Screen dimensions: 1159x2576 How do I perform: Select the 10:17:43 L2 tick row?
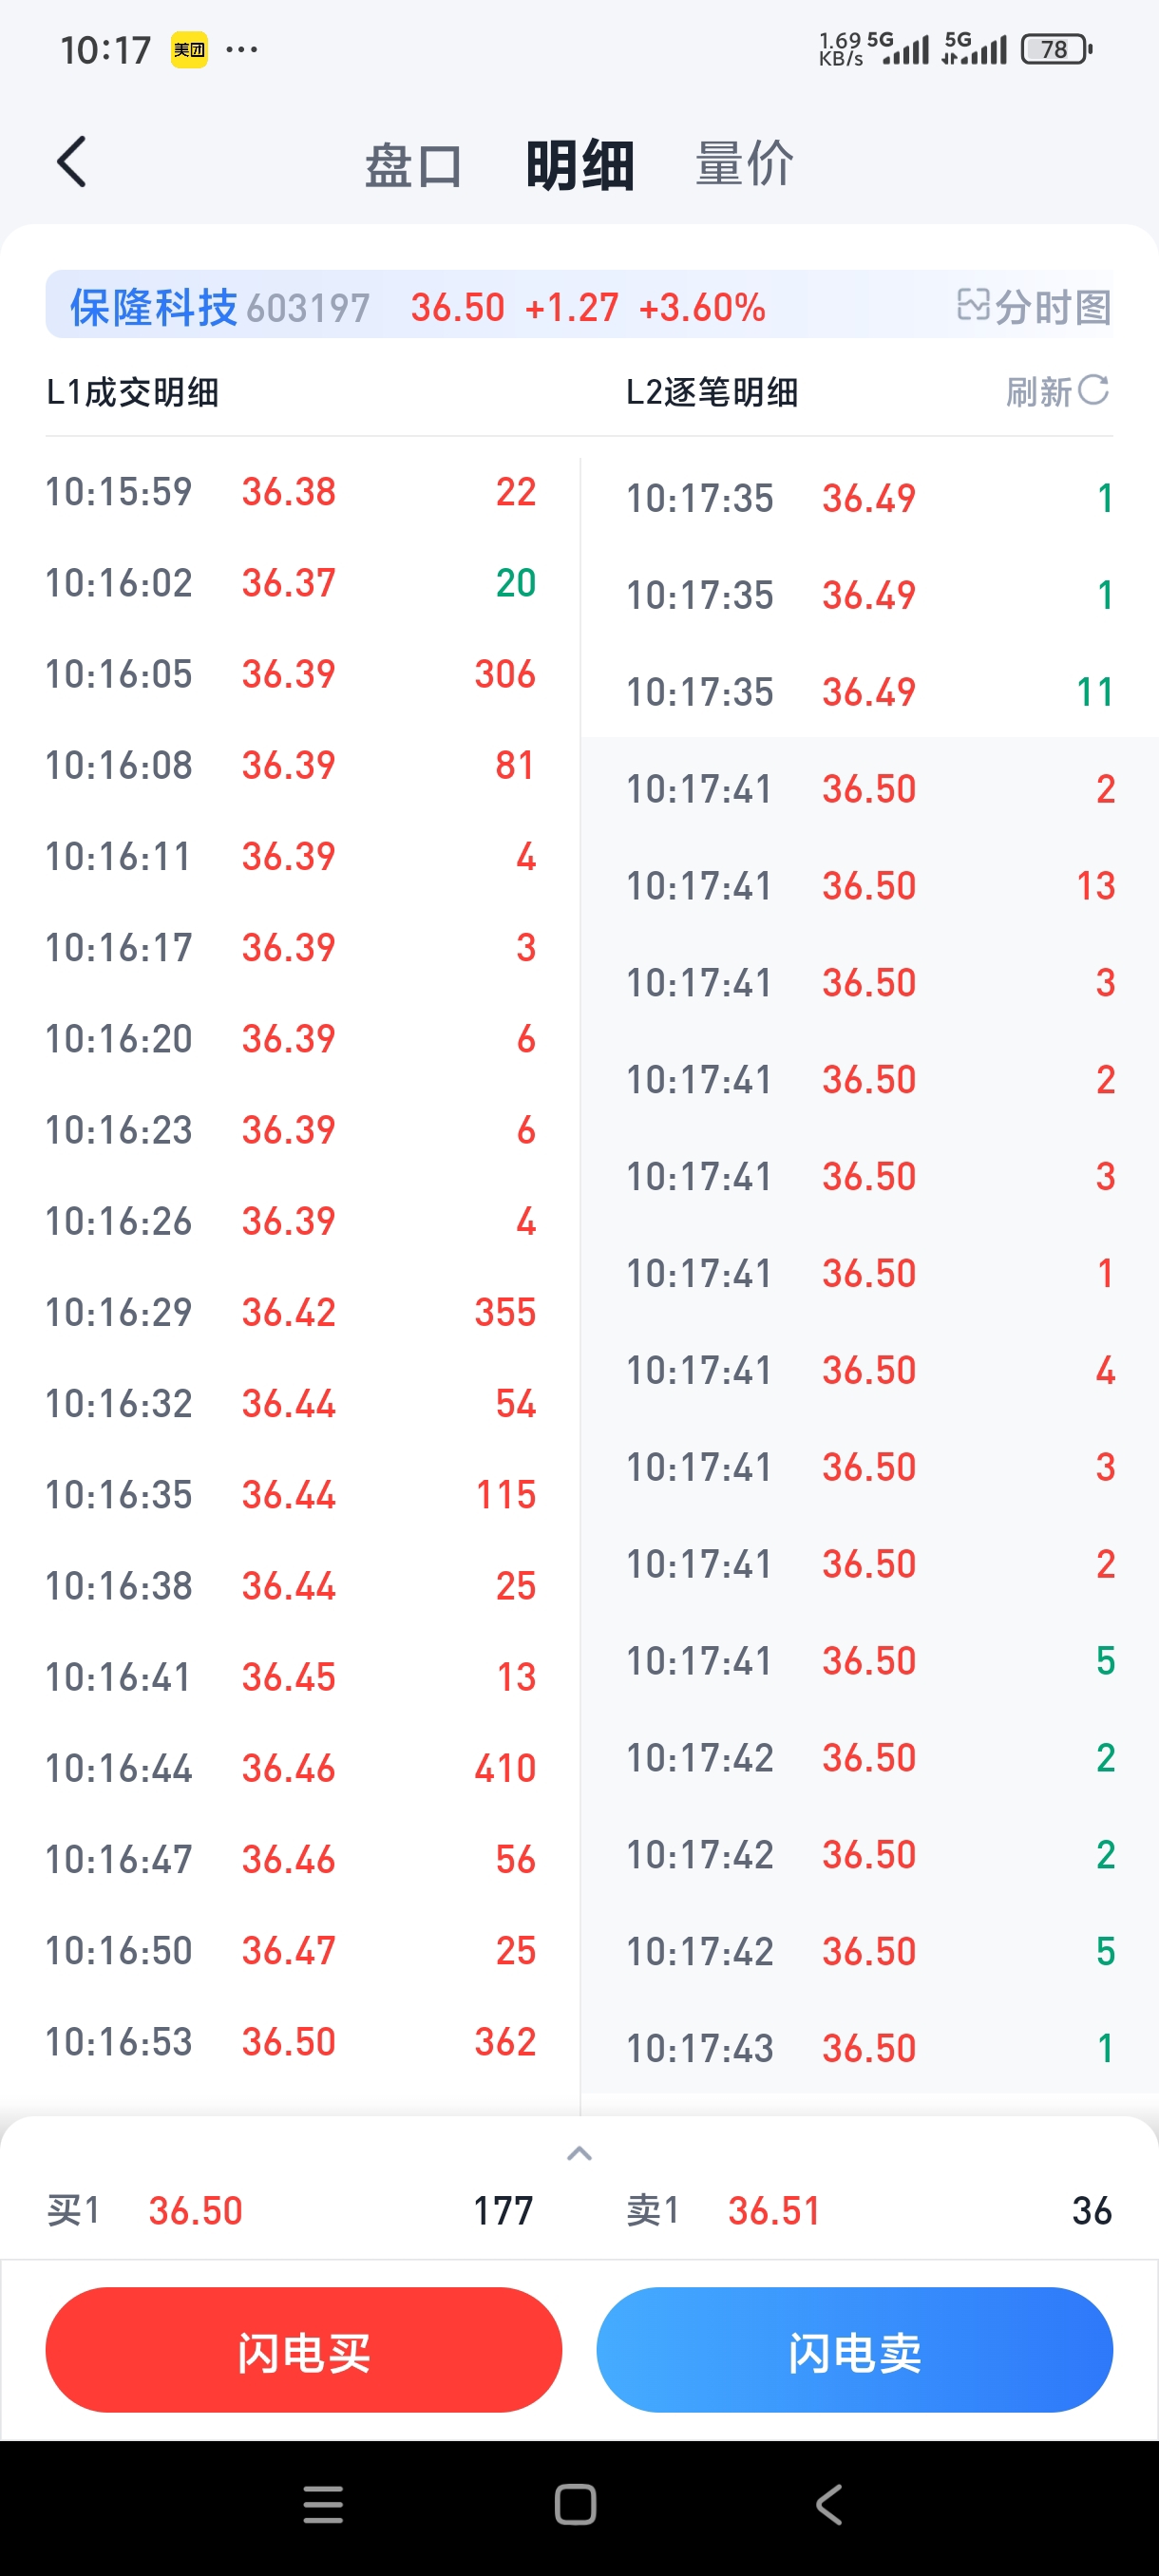tap(869, 2048)
